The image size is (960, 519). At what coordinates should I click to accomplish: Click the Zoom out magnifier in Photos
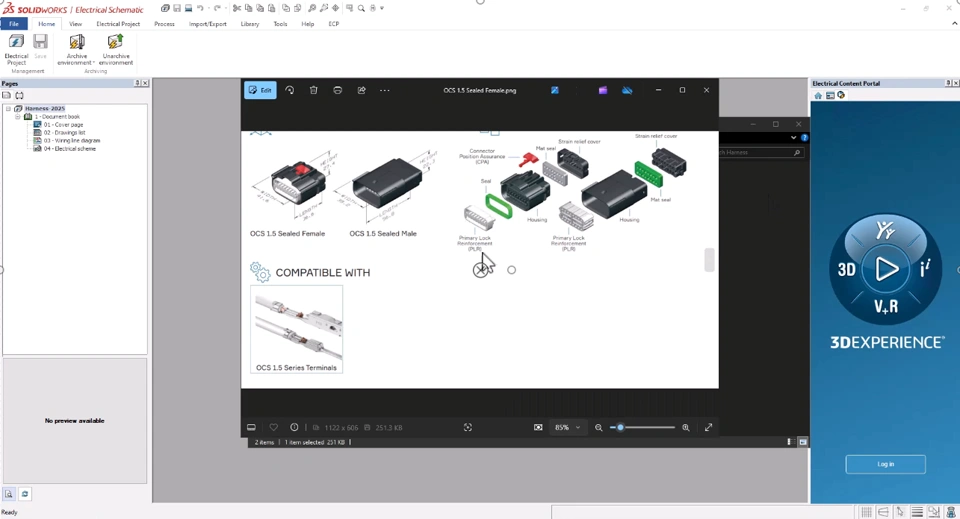pos(599,427)
